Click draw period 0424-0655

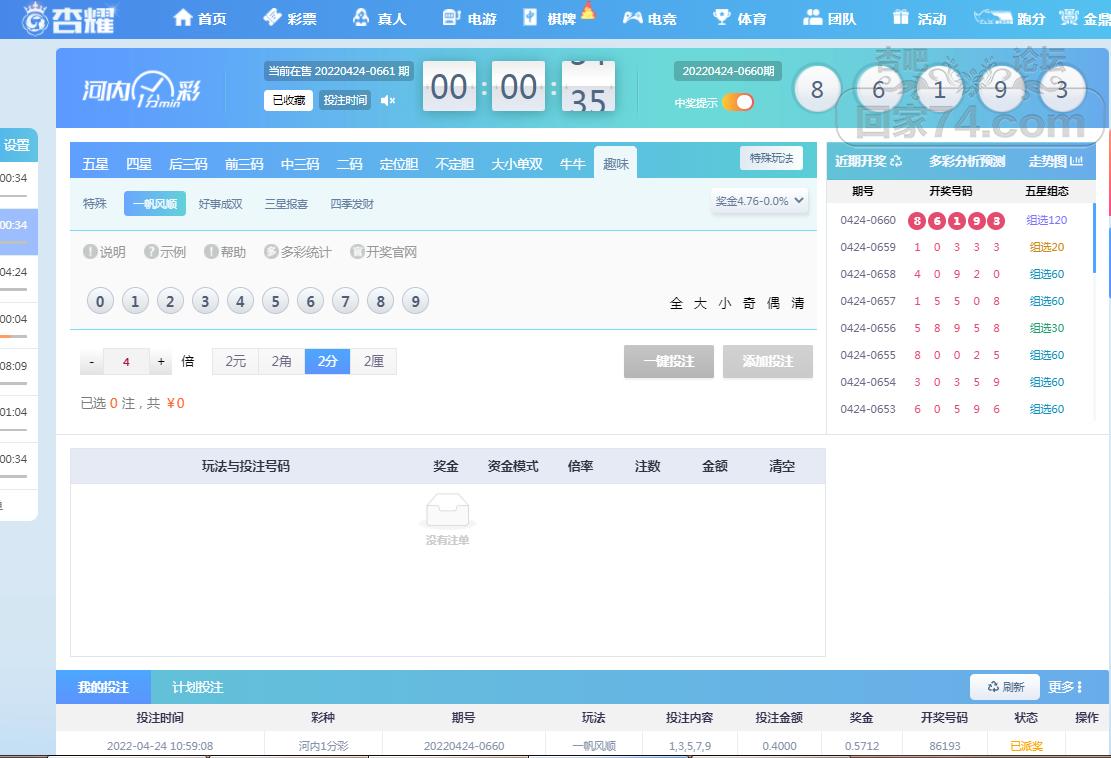868,355
